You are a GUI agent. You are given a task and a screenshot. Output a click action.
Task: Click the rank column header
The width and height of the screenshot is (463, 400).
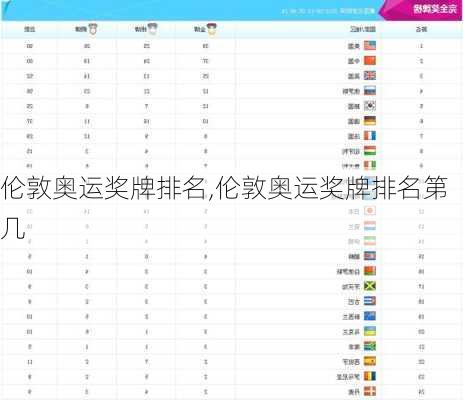click(x=421, y=29)
